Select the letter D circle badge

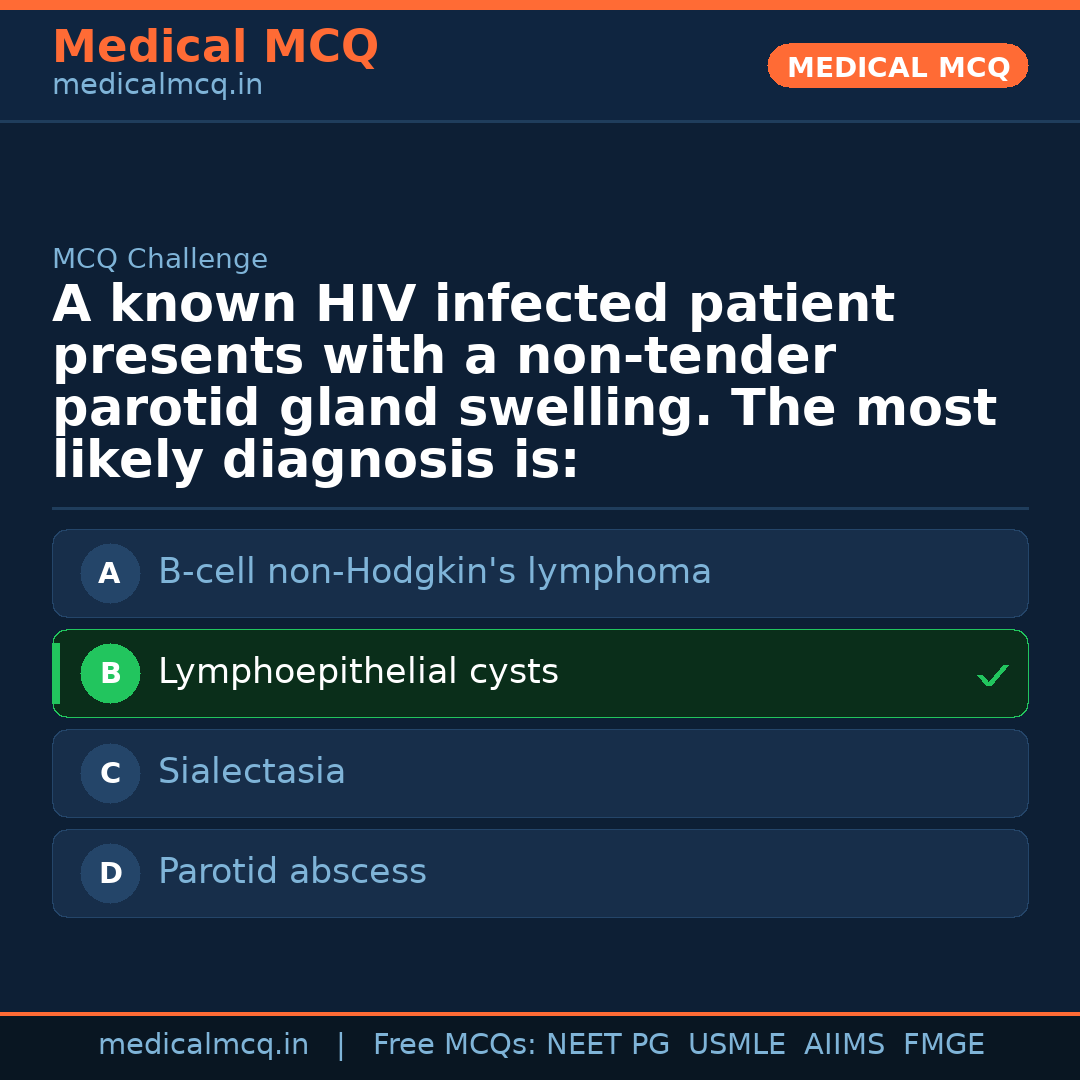click(110, 873)
